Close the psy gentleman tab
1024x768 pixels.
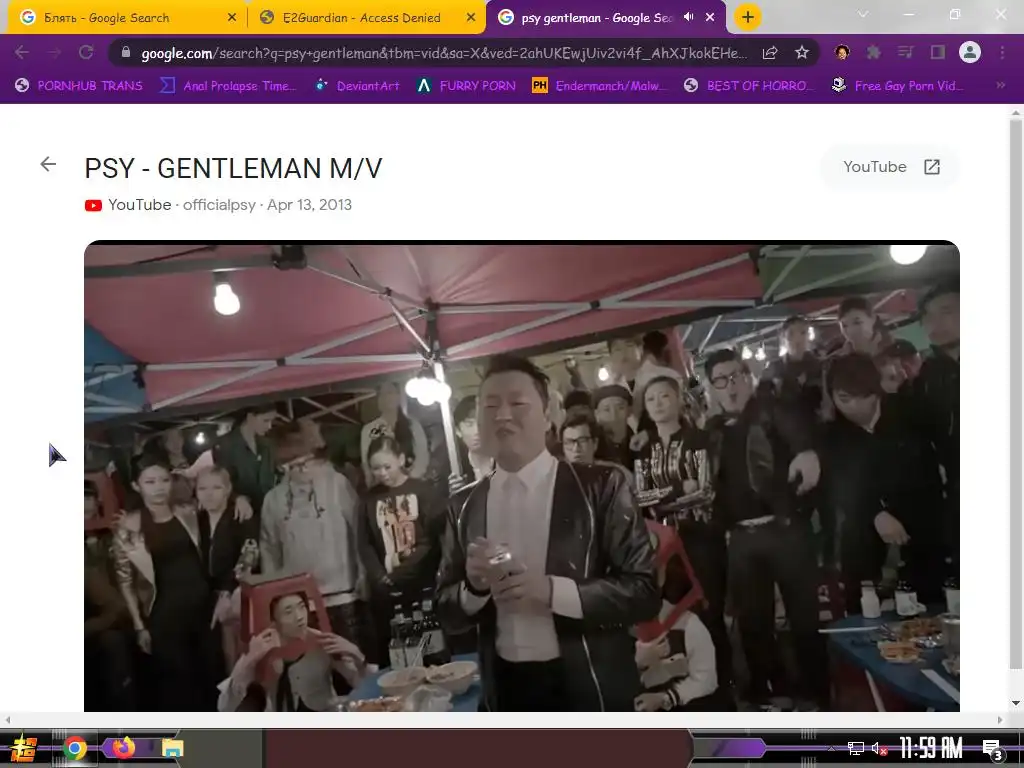(710, 18)
